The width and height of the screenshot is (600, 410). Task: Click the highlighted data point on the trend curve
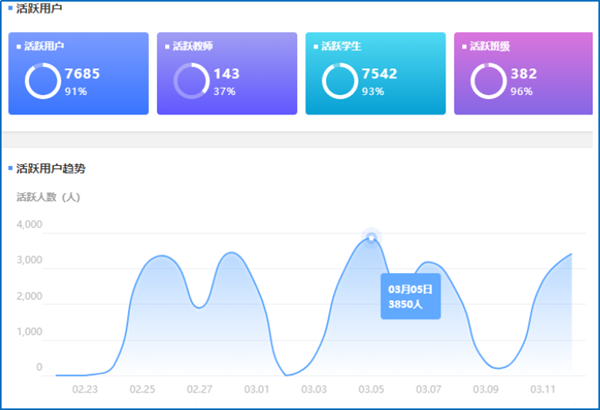[371, 237]
